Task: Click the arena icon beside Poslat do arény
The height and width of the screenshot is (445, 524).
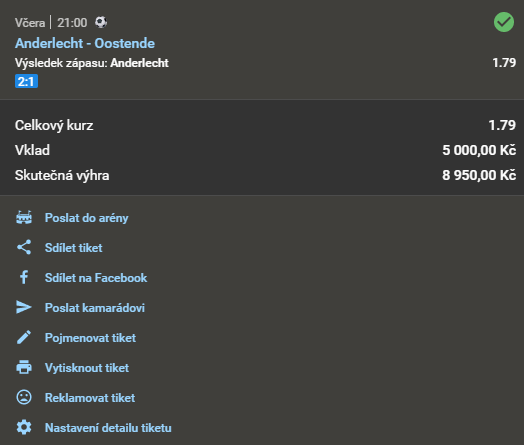Action: click(24, 217)
